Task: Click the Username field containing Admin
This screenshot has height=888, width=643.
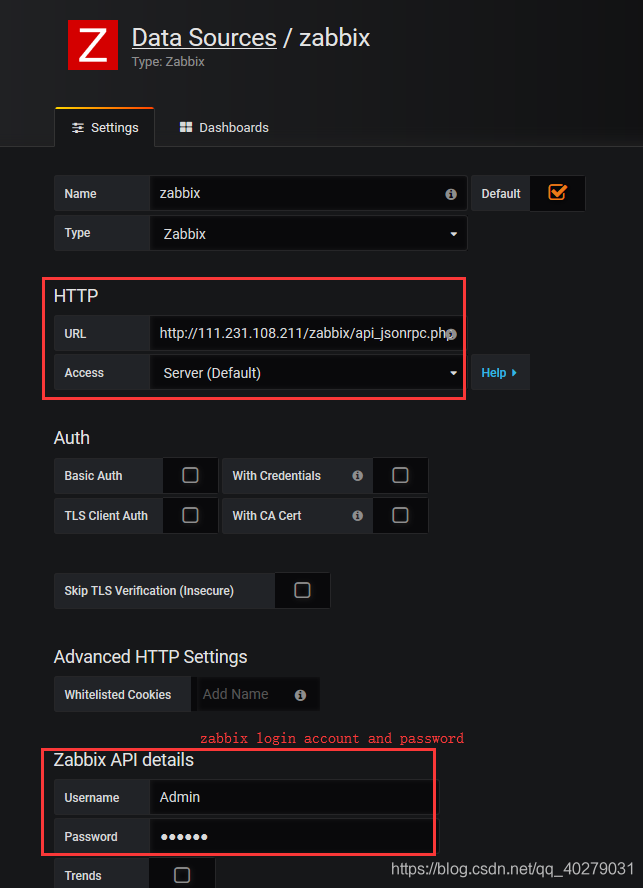Action: pos(295,797)
